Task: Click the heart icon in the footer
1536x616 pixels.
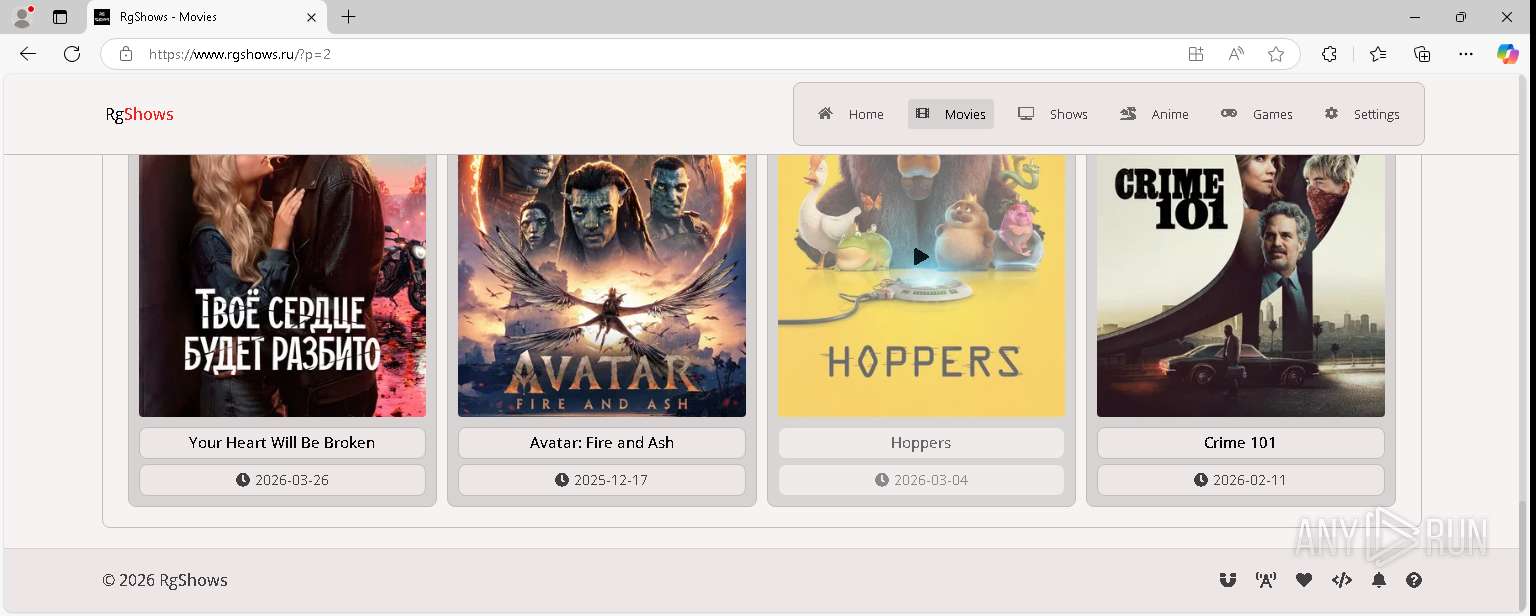Action: click(x=1304, y=580)
